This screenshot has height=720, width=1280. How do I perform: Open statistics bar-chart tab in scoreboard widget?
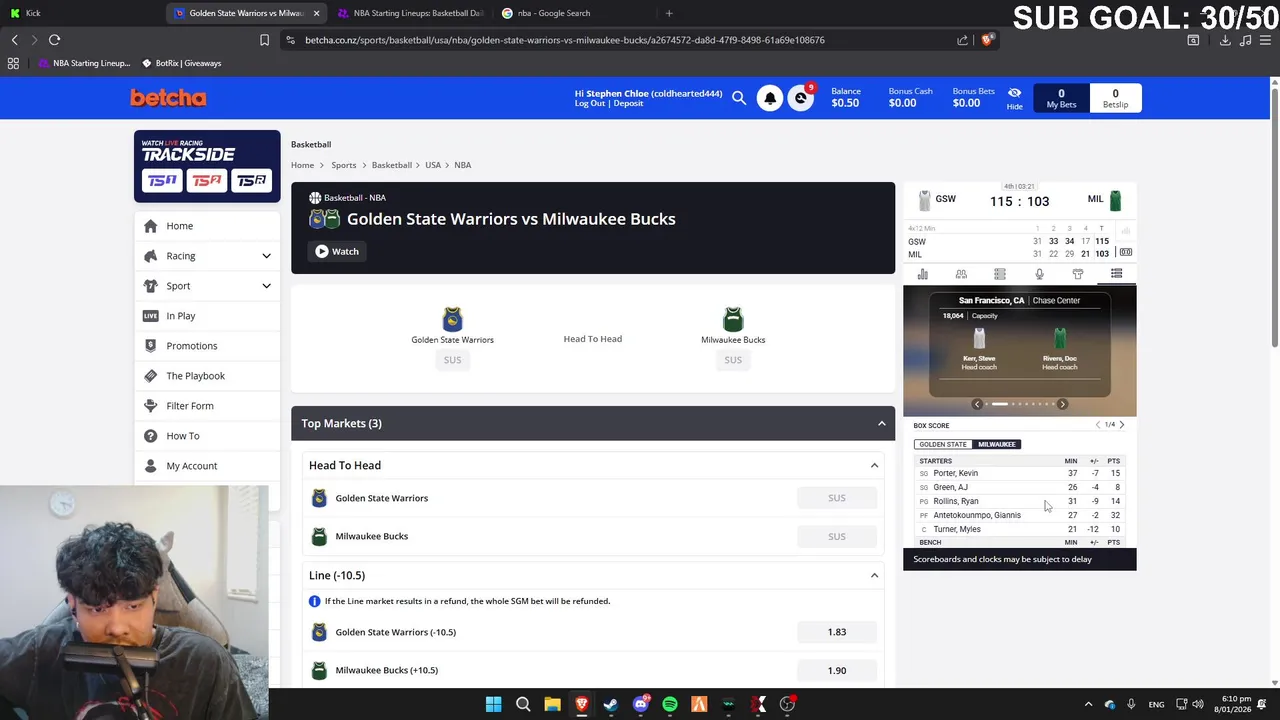(922, 274)
